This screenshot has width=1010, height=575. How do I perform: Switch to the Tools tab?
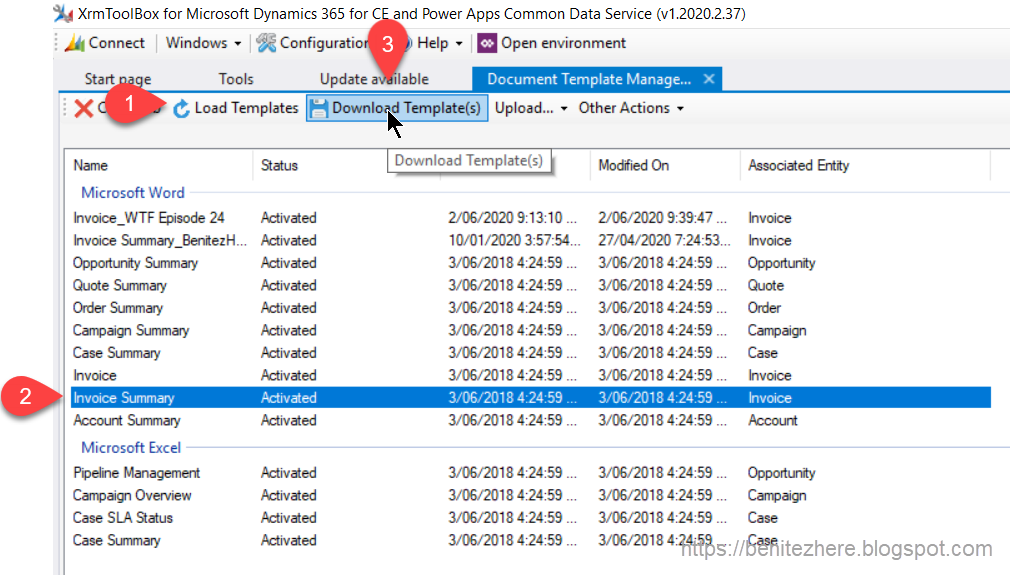pos(236,79)
